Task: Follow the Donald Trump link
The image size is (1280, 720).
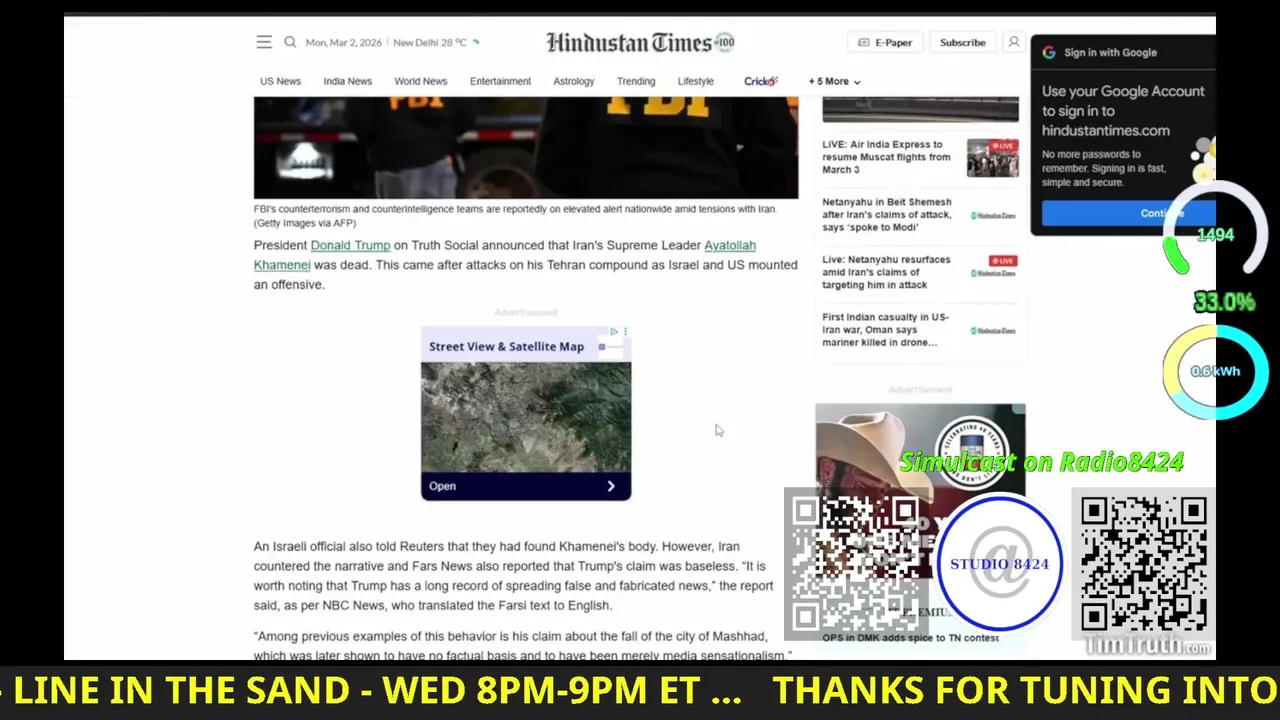Action: (x=350, y=245)
